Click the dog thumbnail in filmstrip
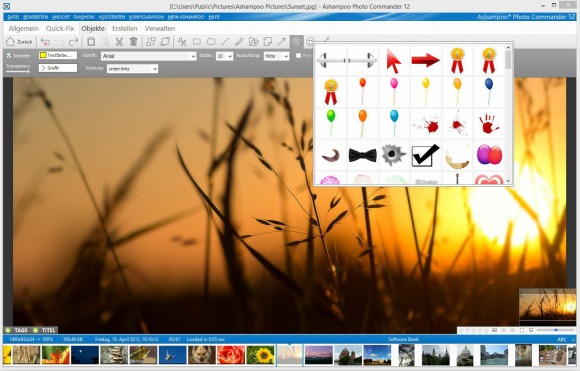This screenshot has width=580, height=371. (x=202, y=355)
